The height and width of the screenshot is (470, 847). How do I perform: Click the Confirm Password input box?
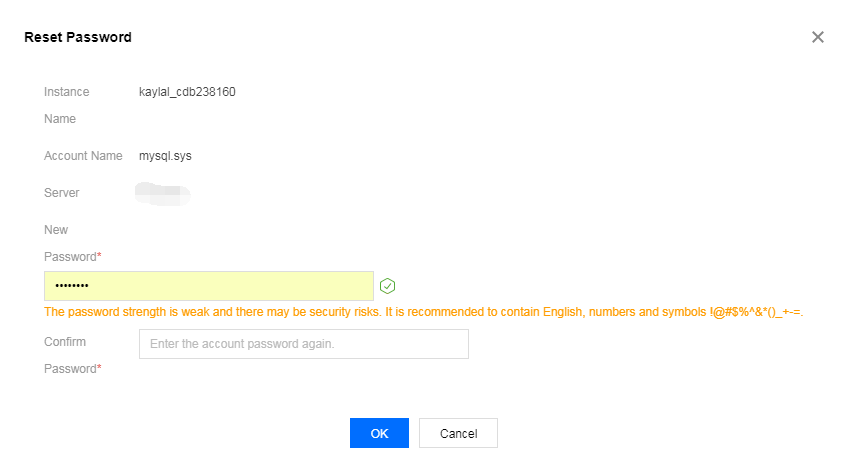303,344
